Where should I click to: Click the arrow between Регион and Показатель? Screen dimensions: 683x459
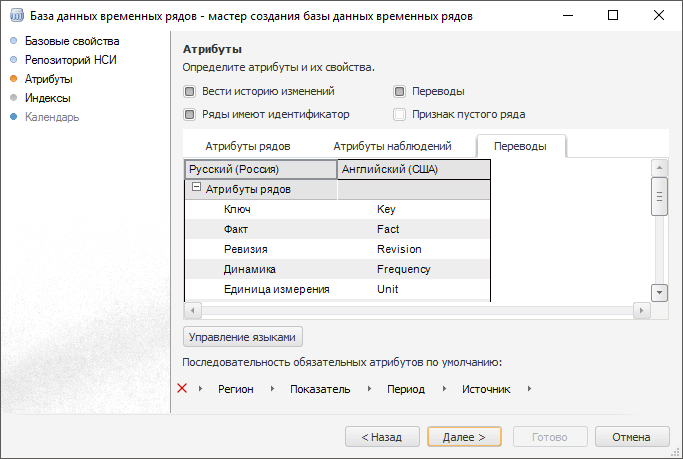tap(273, 389)
